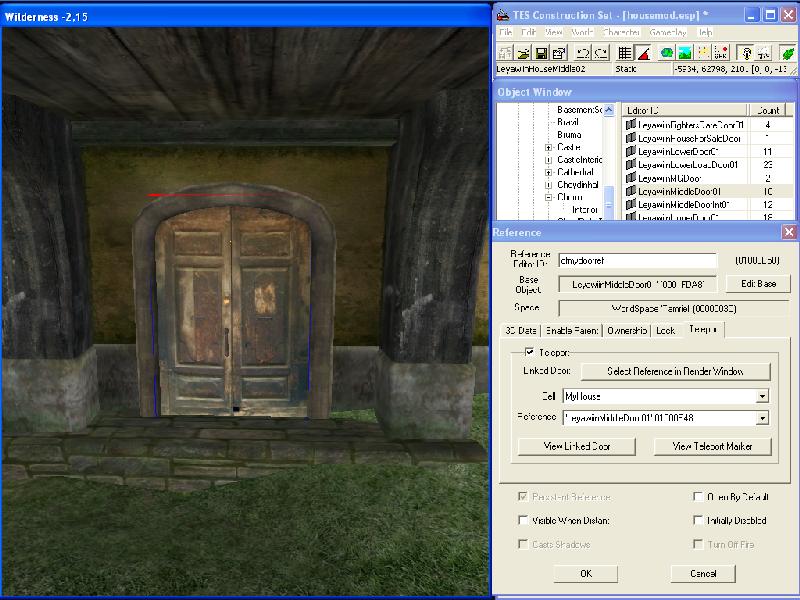The image size is (800, 600).
Task: Open the File menu
Action: pos(506,32)
